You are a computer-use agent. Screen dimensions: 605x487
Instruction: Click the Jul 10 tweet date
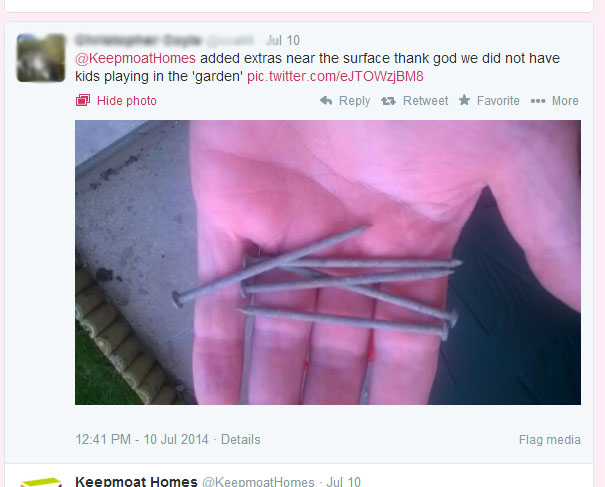(x=283, y=40)
